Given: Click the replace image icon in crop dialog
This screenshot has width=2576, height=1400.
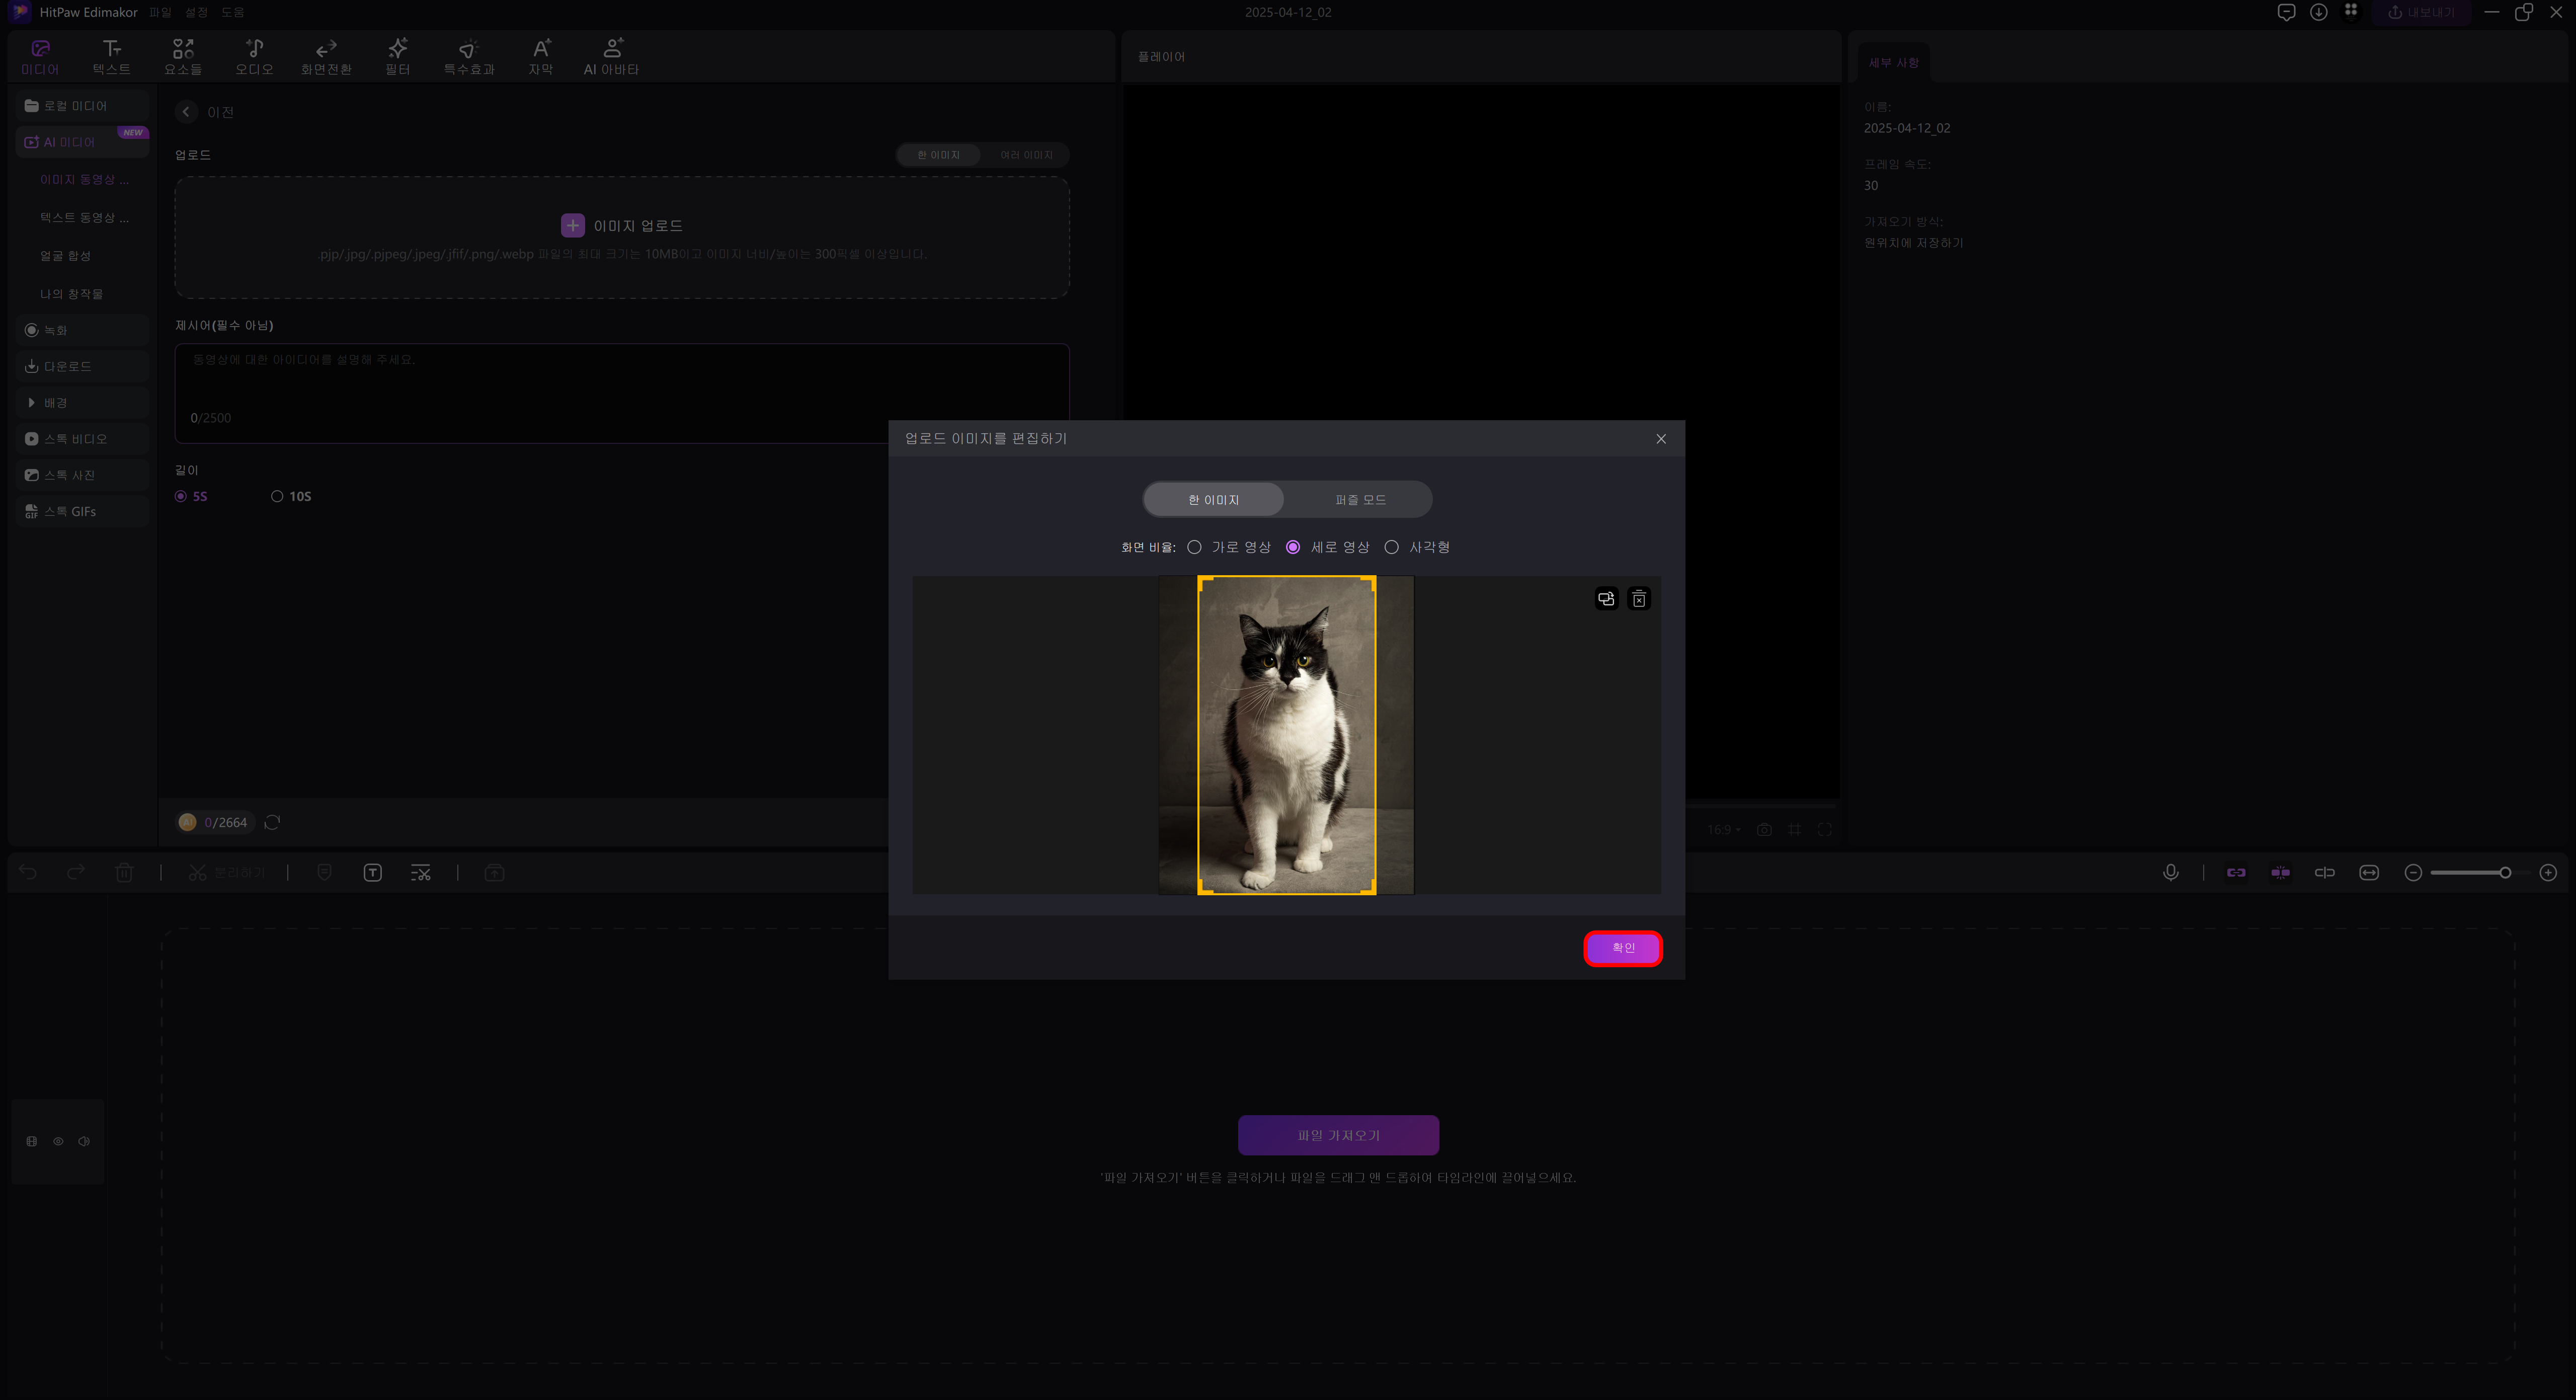Looking at the screenshot, I should [x=1606, y=599].
